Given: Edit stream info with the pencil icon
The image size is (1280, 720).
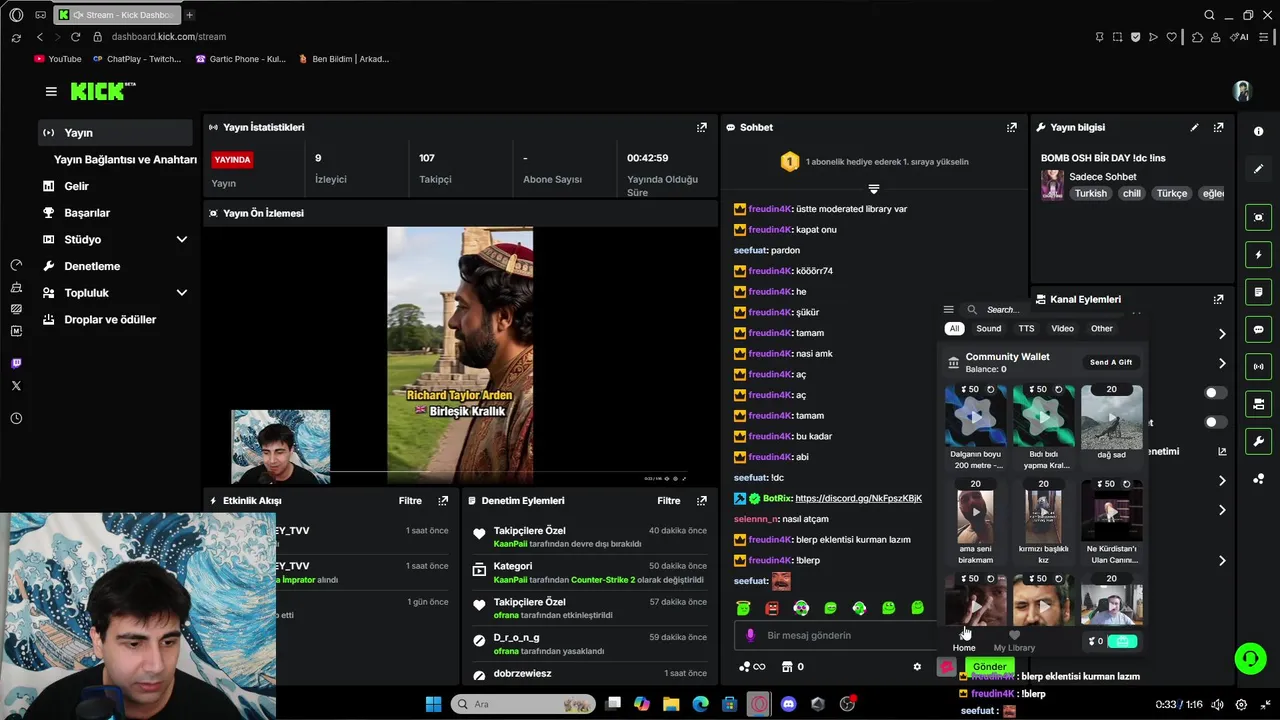Looking at the screenshot, I should [1194, 127].
